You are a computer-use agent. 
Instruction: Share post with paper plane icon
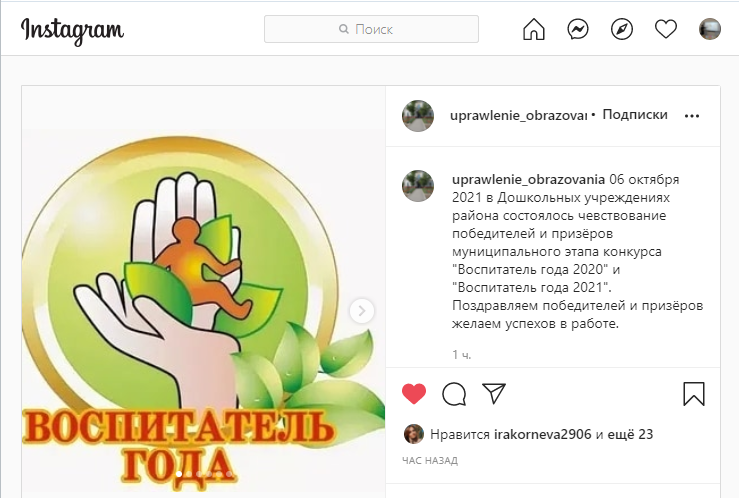point(494,393)
